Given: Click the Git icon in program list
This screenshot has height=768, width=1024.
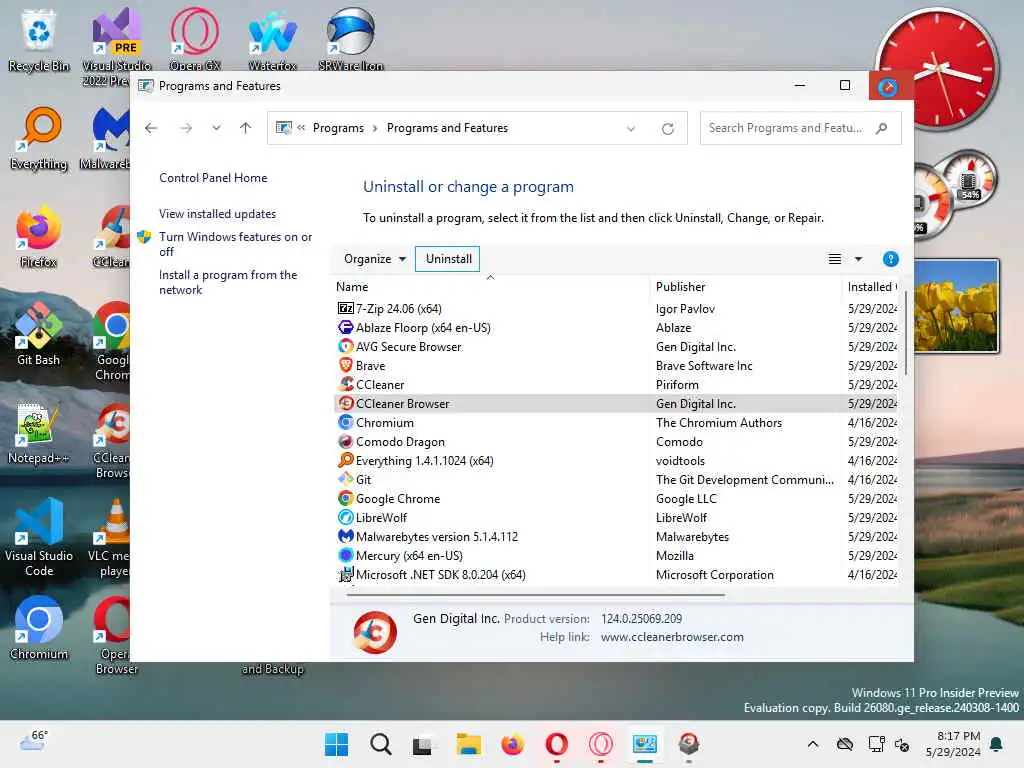Looking at the screenshot, I should click(x=345, y=479).
